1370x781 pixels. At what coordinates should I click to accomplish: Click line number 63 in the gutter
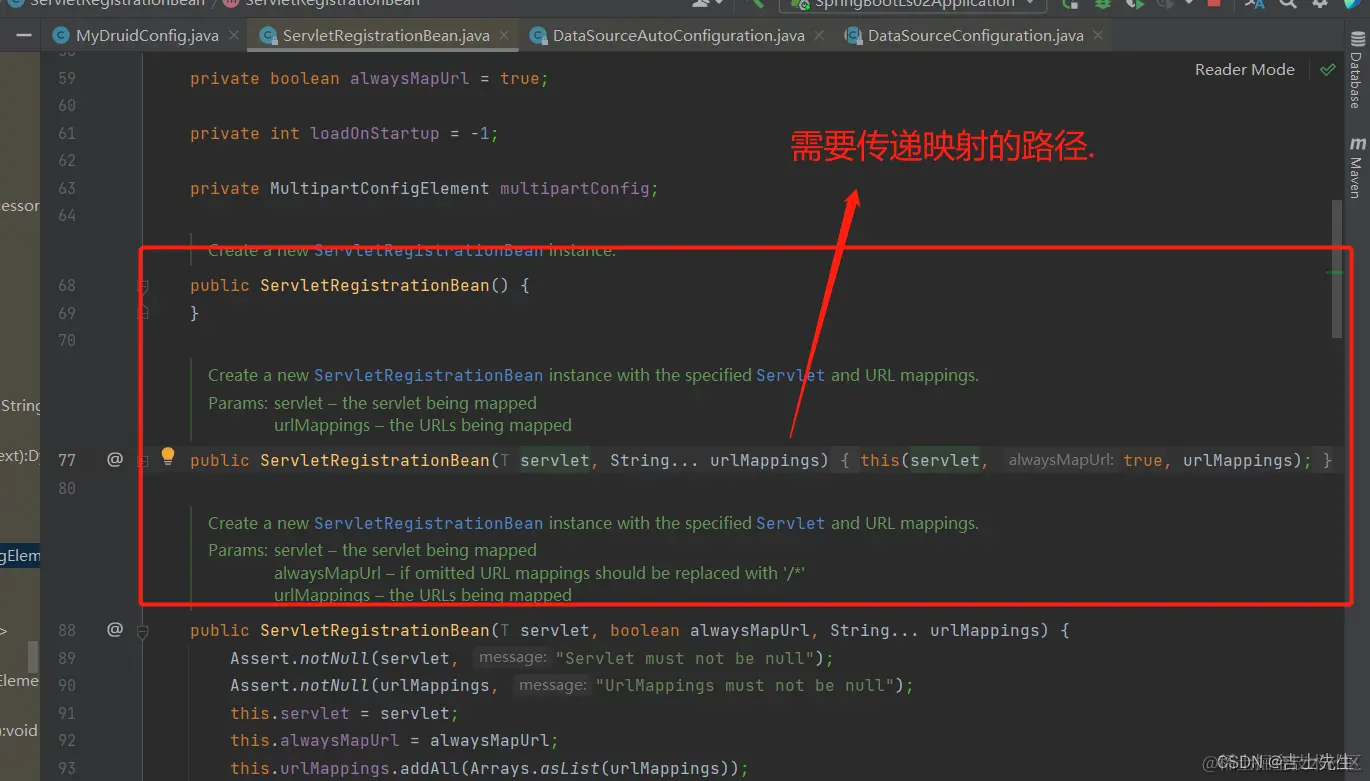coord(67,188)
